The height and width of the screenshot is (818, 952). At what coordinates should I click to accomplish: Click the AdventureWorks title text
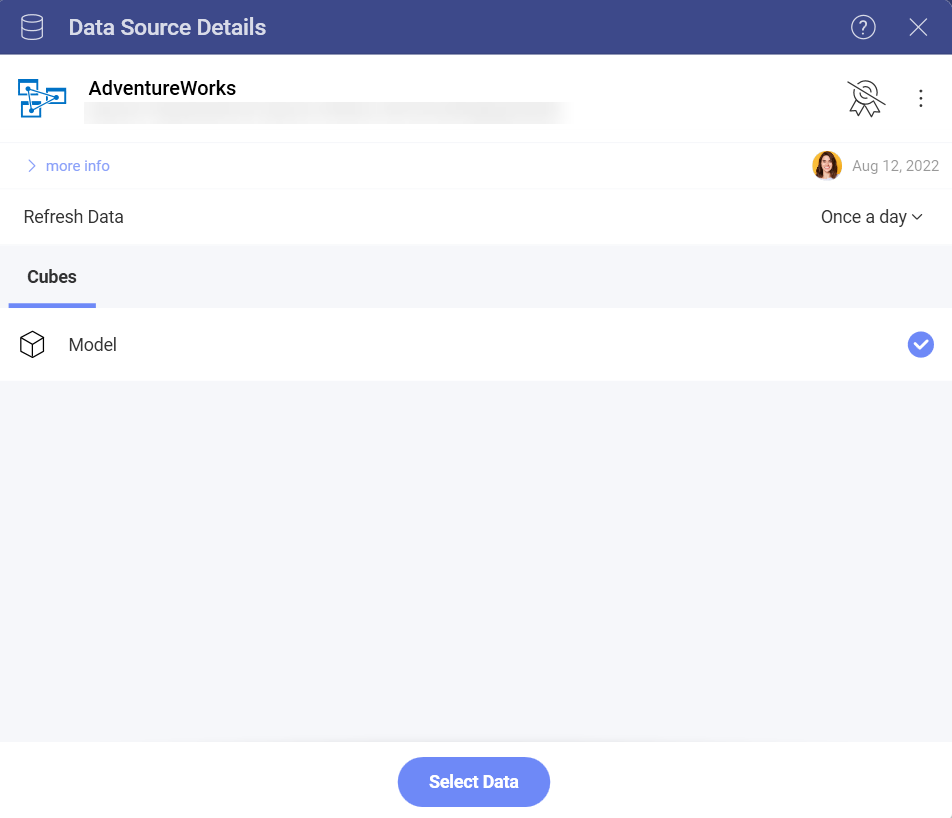(162, 88)
